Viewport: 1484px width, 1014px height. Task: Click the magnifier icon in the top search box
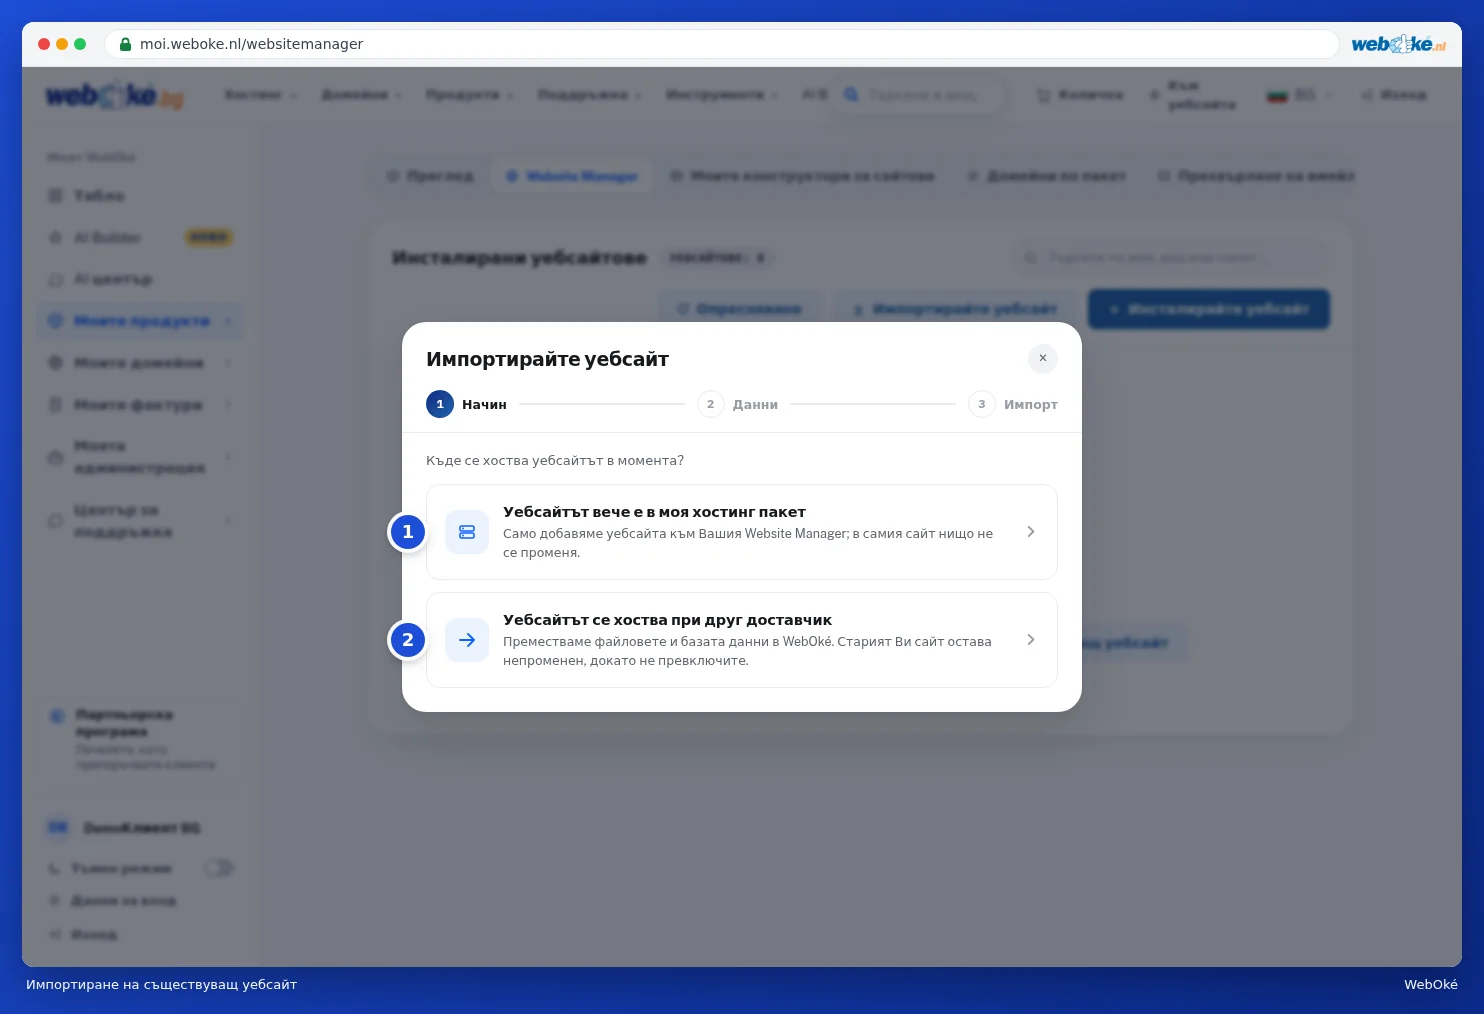coord(851,95)
